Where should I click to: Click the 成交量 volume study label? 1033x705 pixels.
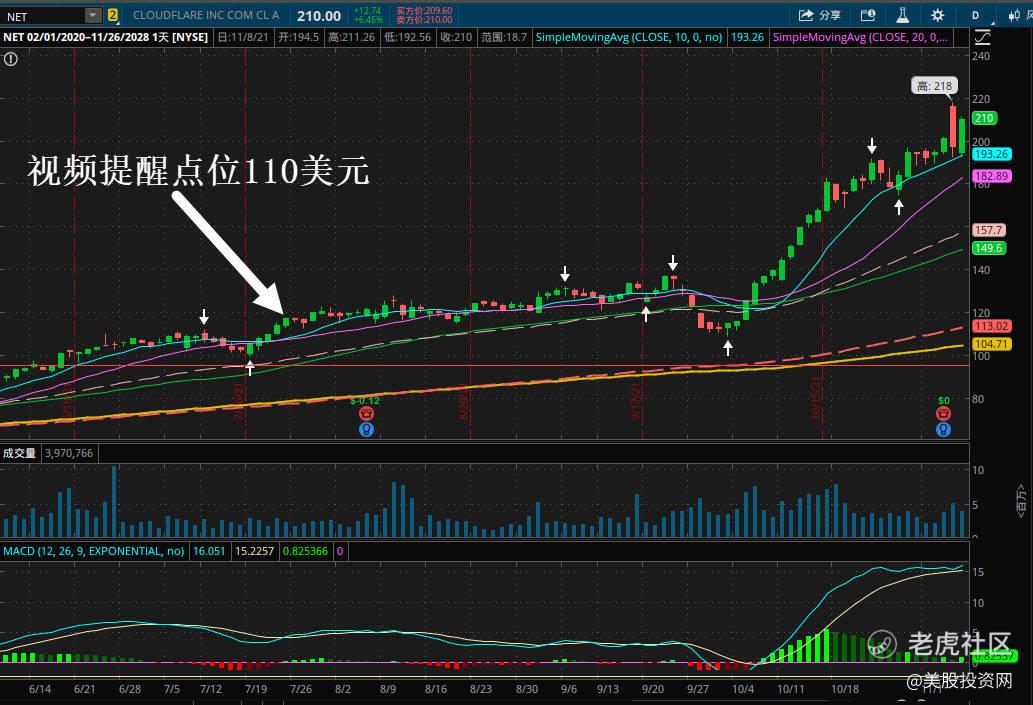pyautogui.click(x=19, y=453)
